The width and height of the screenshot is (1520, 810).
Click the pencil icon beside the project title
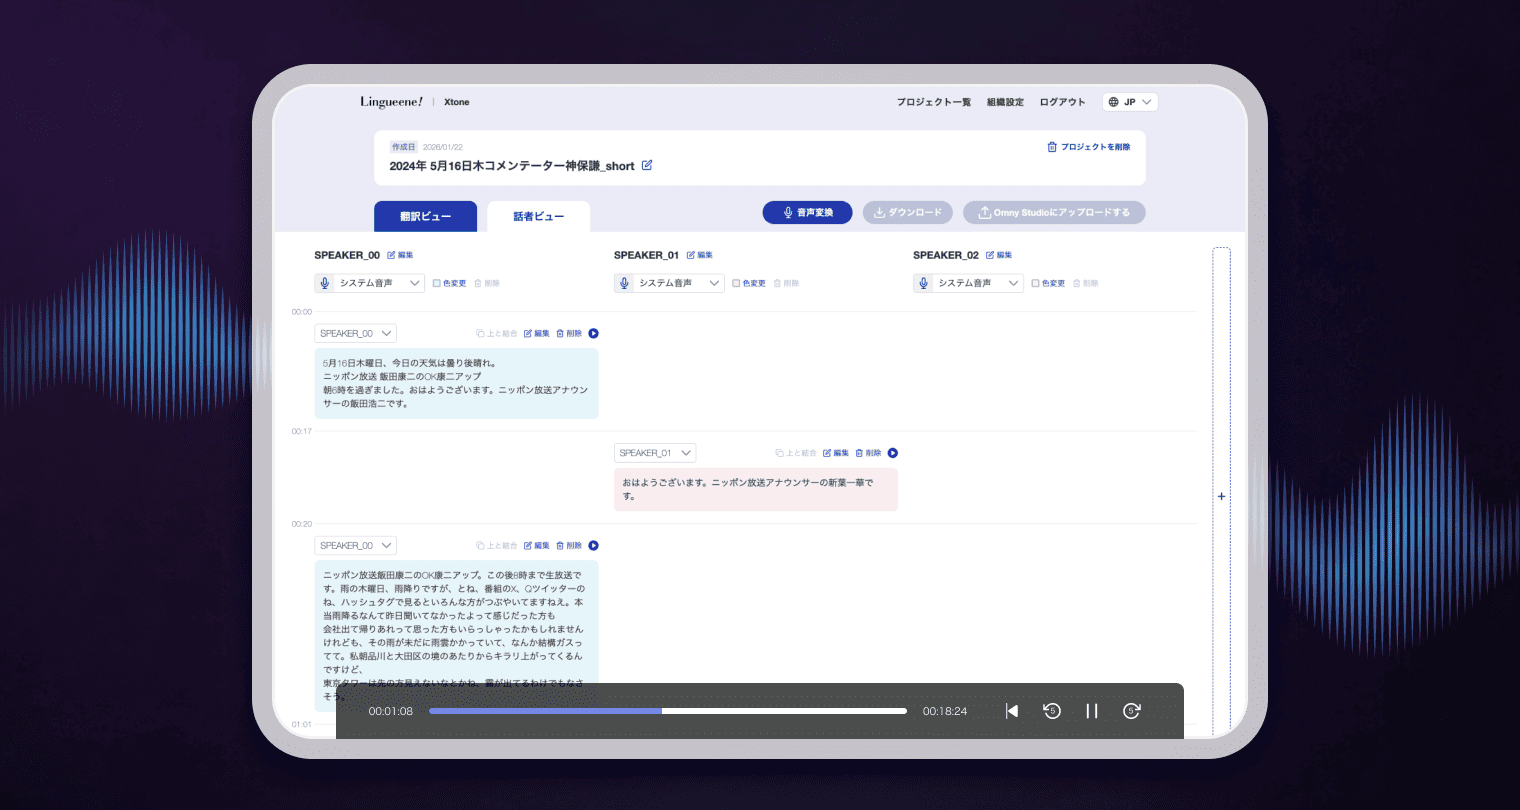tap(647, 165)
